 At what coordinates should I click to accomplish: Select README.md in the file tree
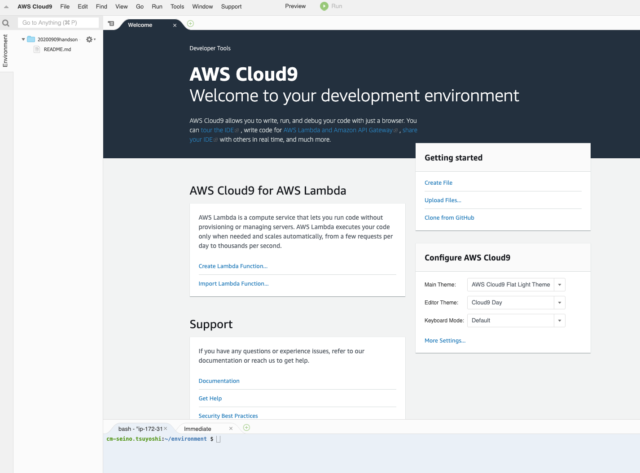coord(57,49)
